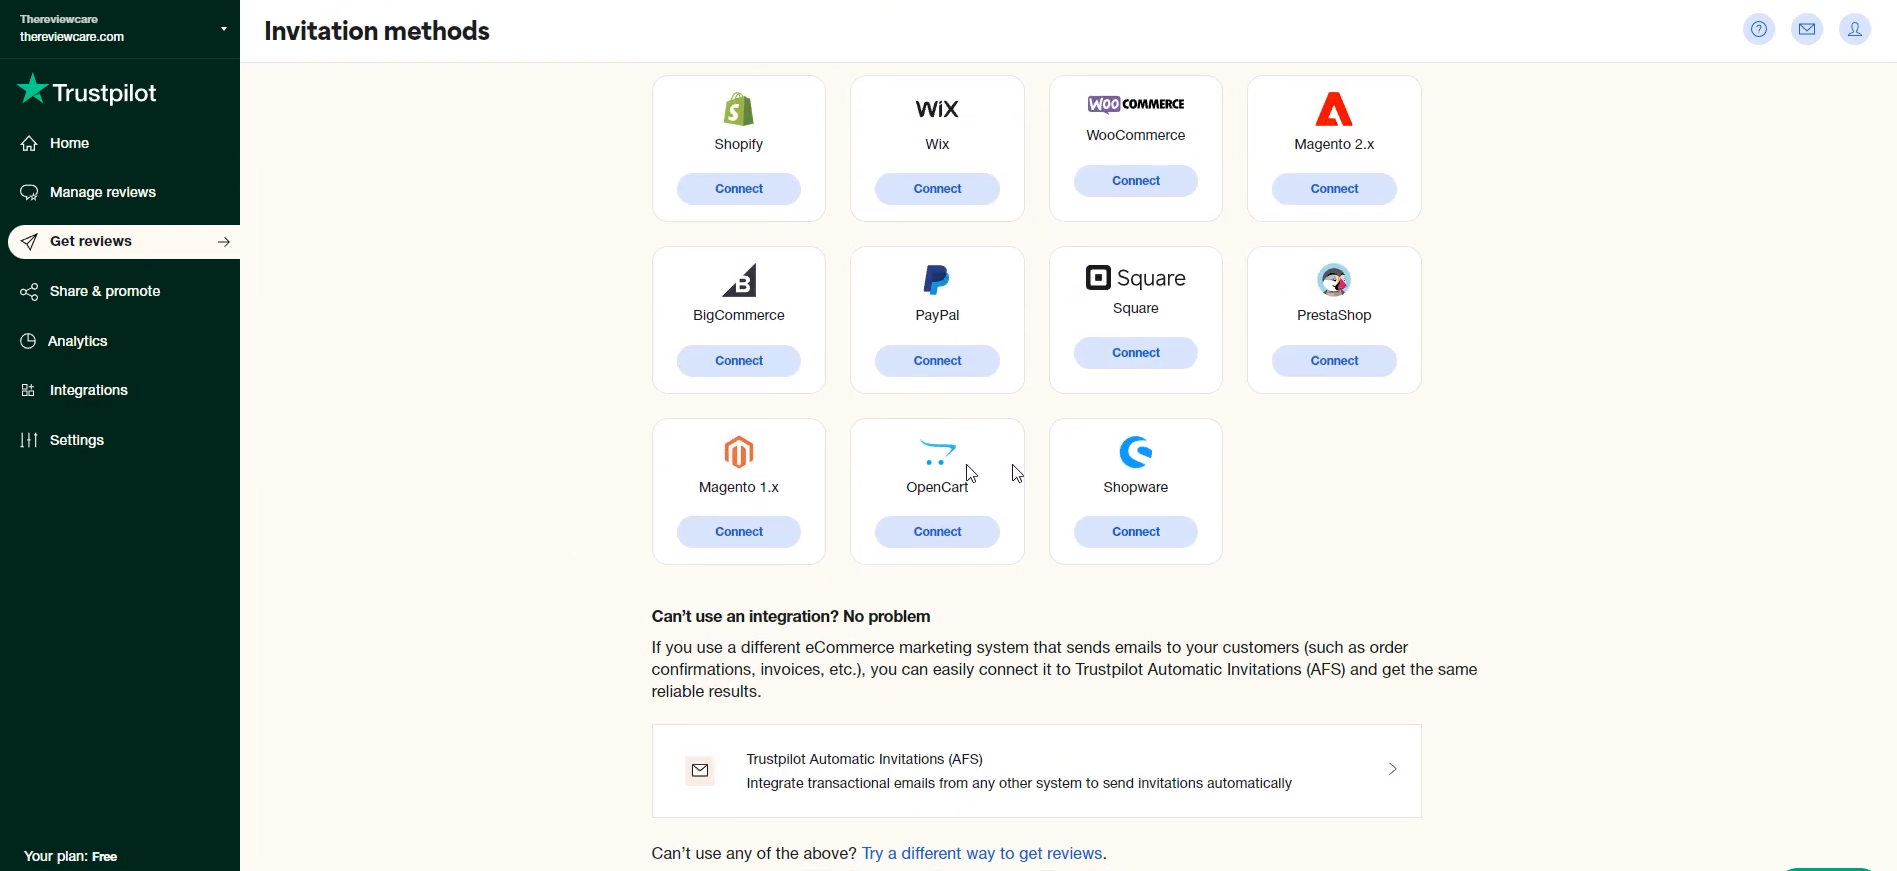Click the Share & promote icon
The image size is (1897, 871).
[29, 292]
